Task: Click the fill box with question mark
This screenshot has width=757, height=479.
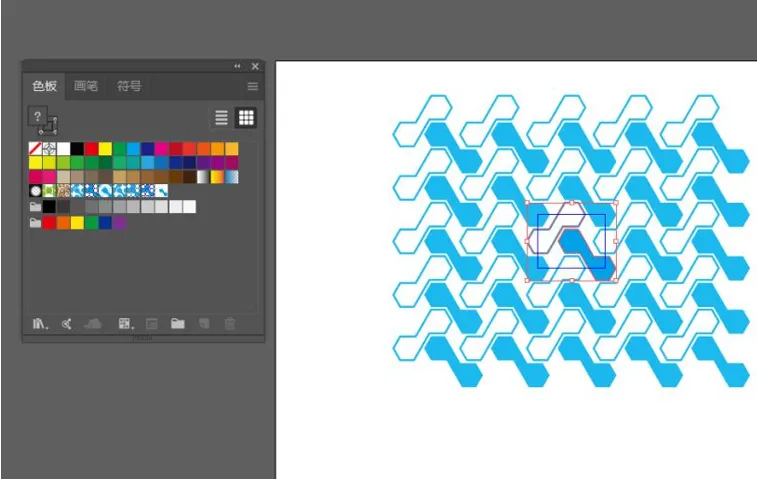Action: coord(37,116)
